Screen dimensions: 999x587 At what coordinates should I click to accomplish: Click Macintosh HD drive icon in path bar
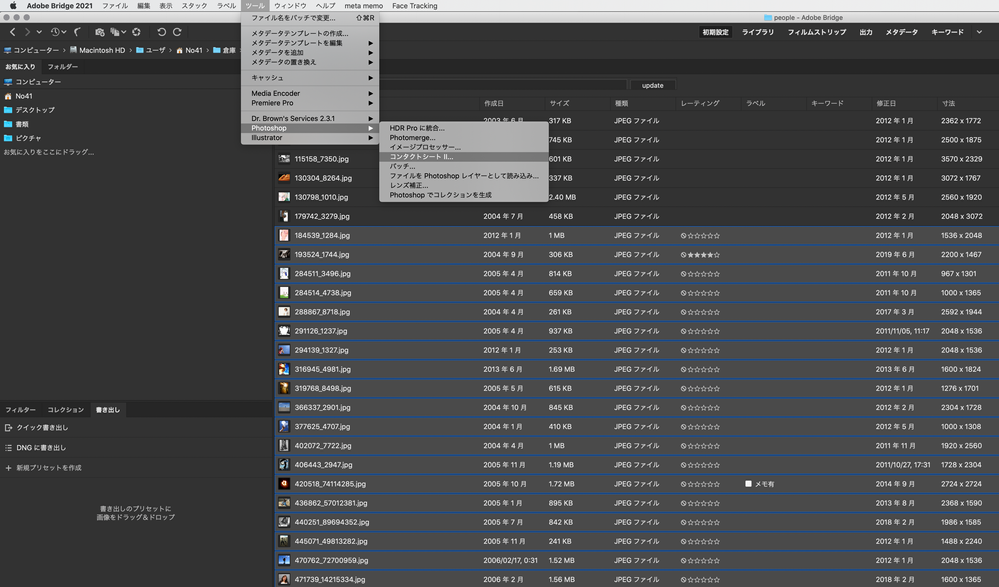[x=73, y=50]
